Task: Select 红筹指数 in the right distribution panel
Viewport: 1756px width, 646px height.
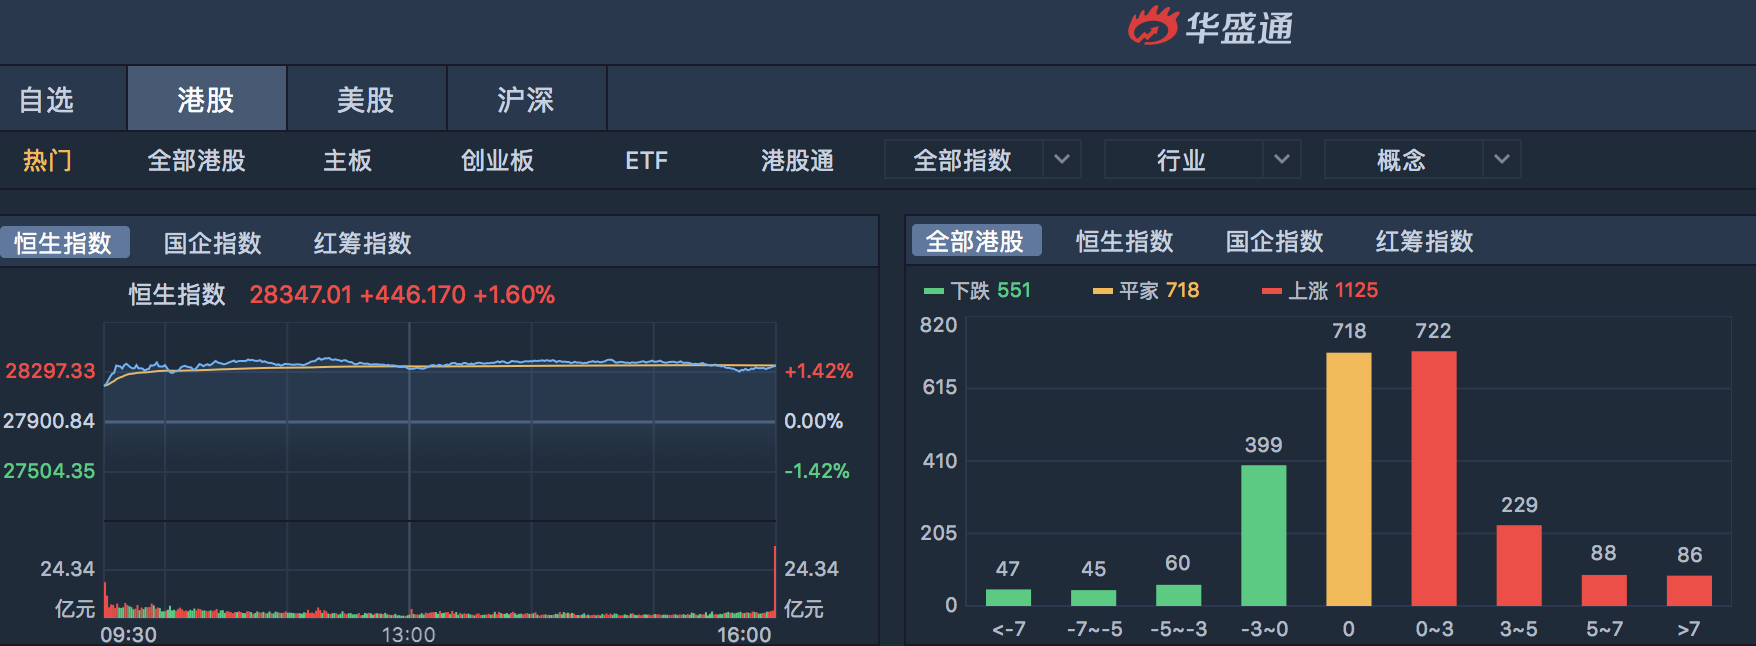Action: [1424, 241]
